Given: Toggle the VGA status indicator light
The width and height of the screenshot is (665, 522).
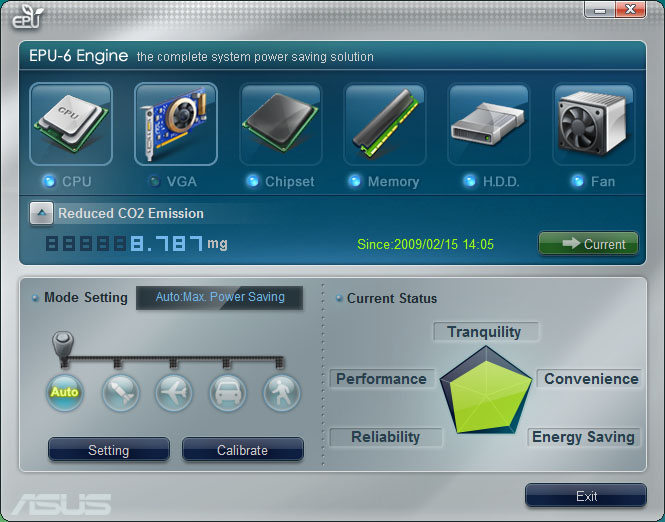Looking at the screenshot, I should point(153,182).
